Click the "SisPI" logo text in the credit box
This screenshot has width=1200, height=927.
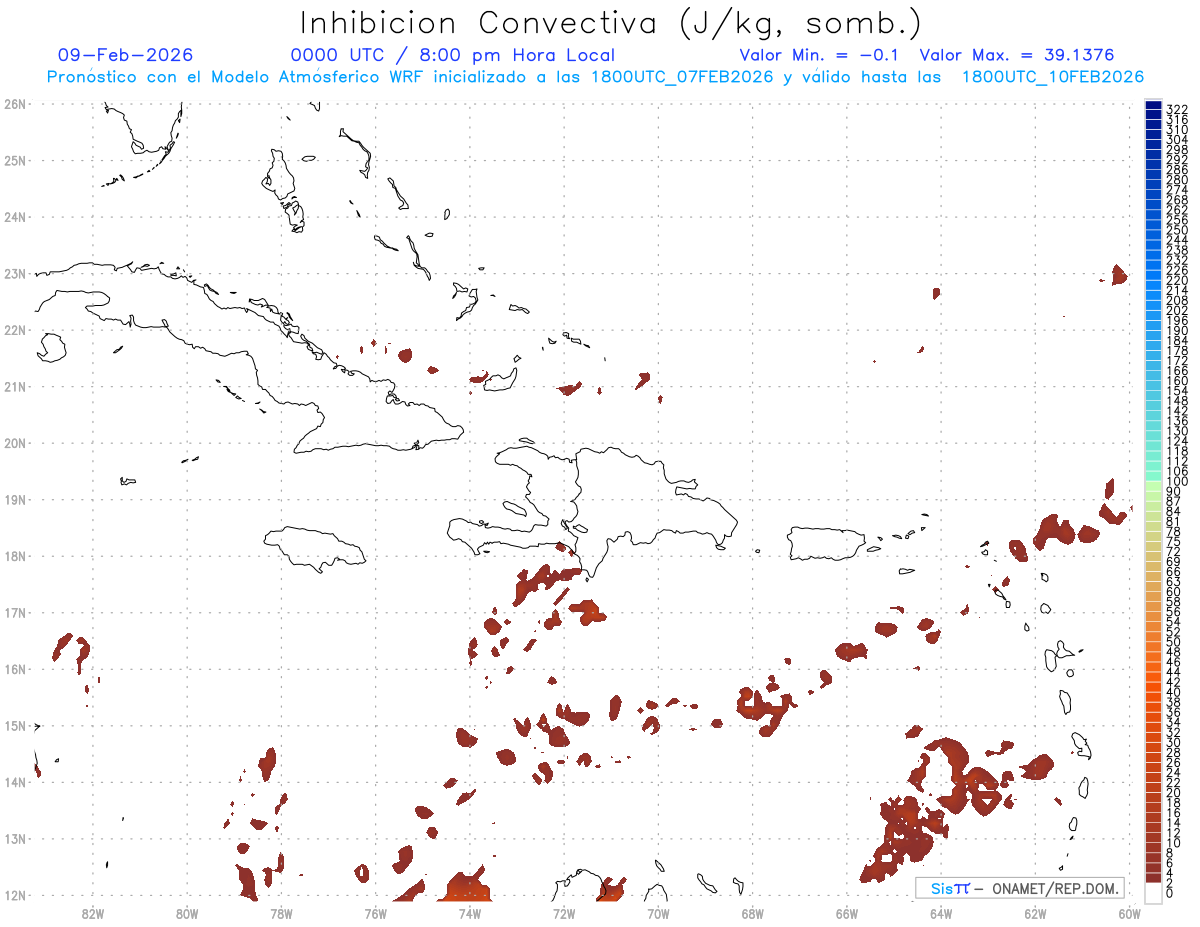click(x=950, y=888)
